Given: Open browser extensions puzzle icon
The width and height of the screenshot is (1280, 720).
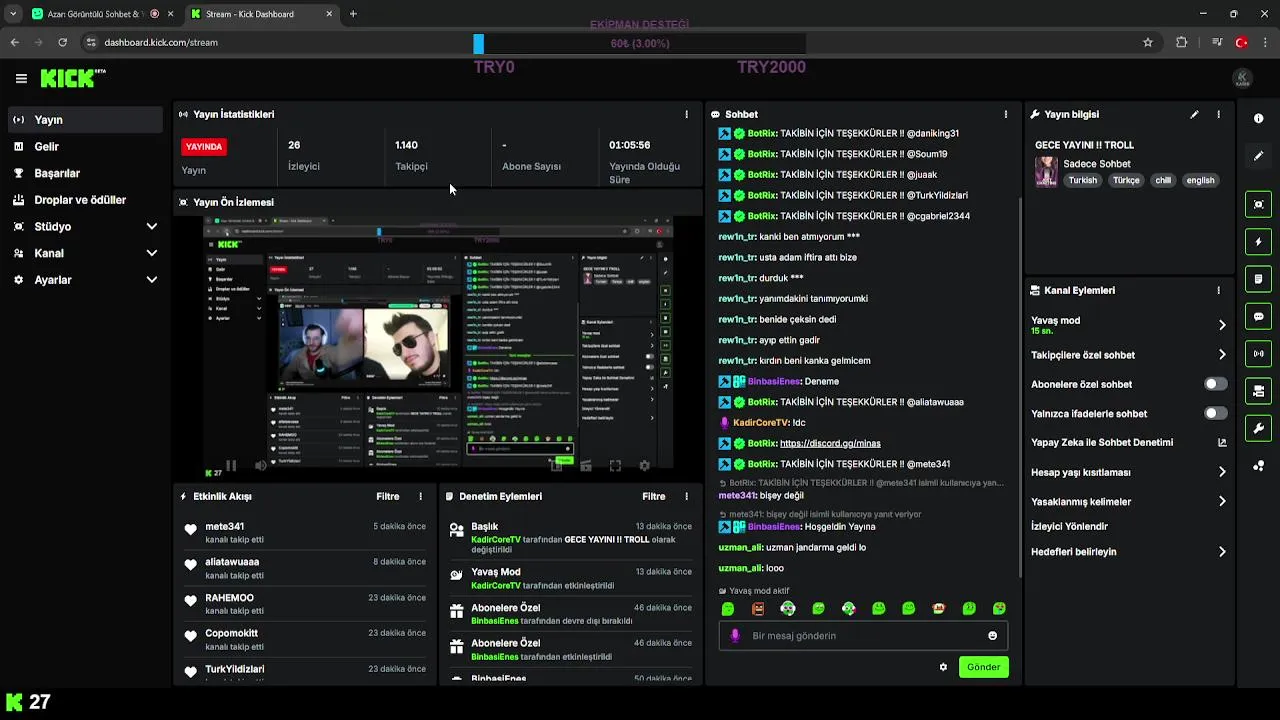Looking at the screenshot, I should click(x=1182, y=42).
